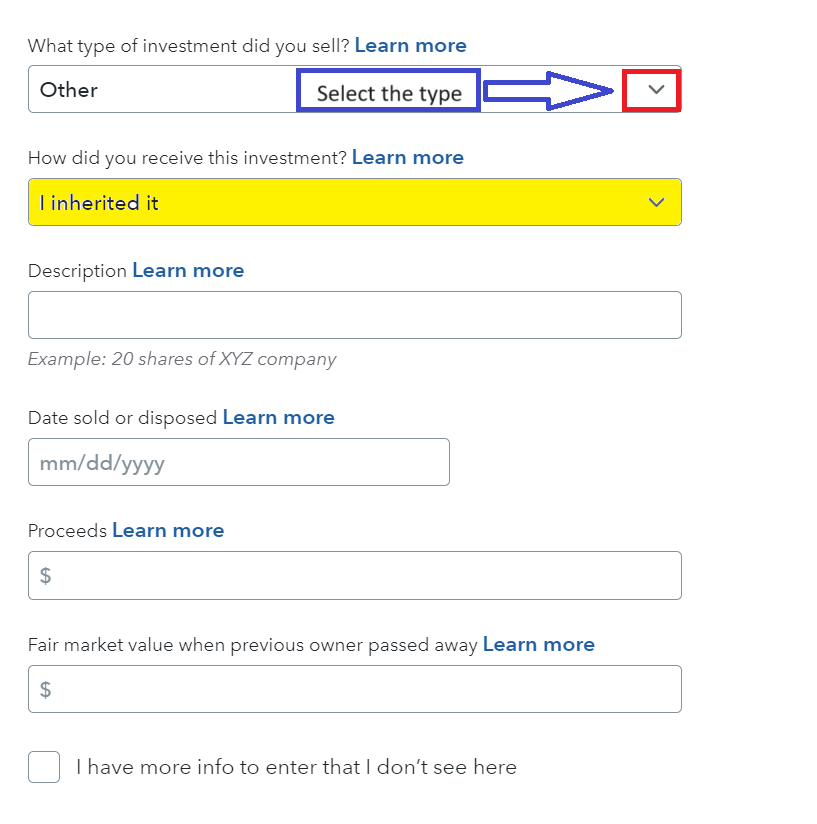Open Learn more next to Proceeds
The height and width of the screenshot is (824, 817).
pyautogui.click(x=168, y=531)
